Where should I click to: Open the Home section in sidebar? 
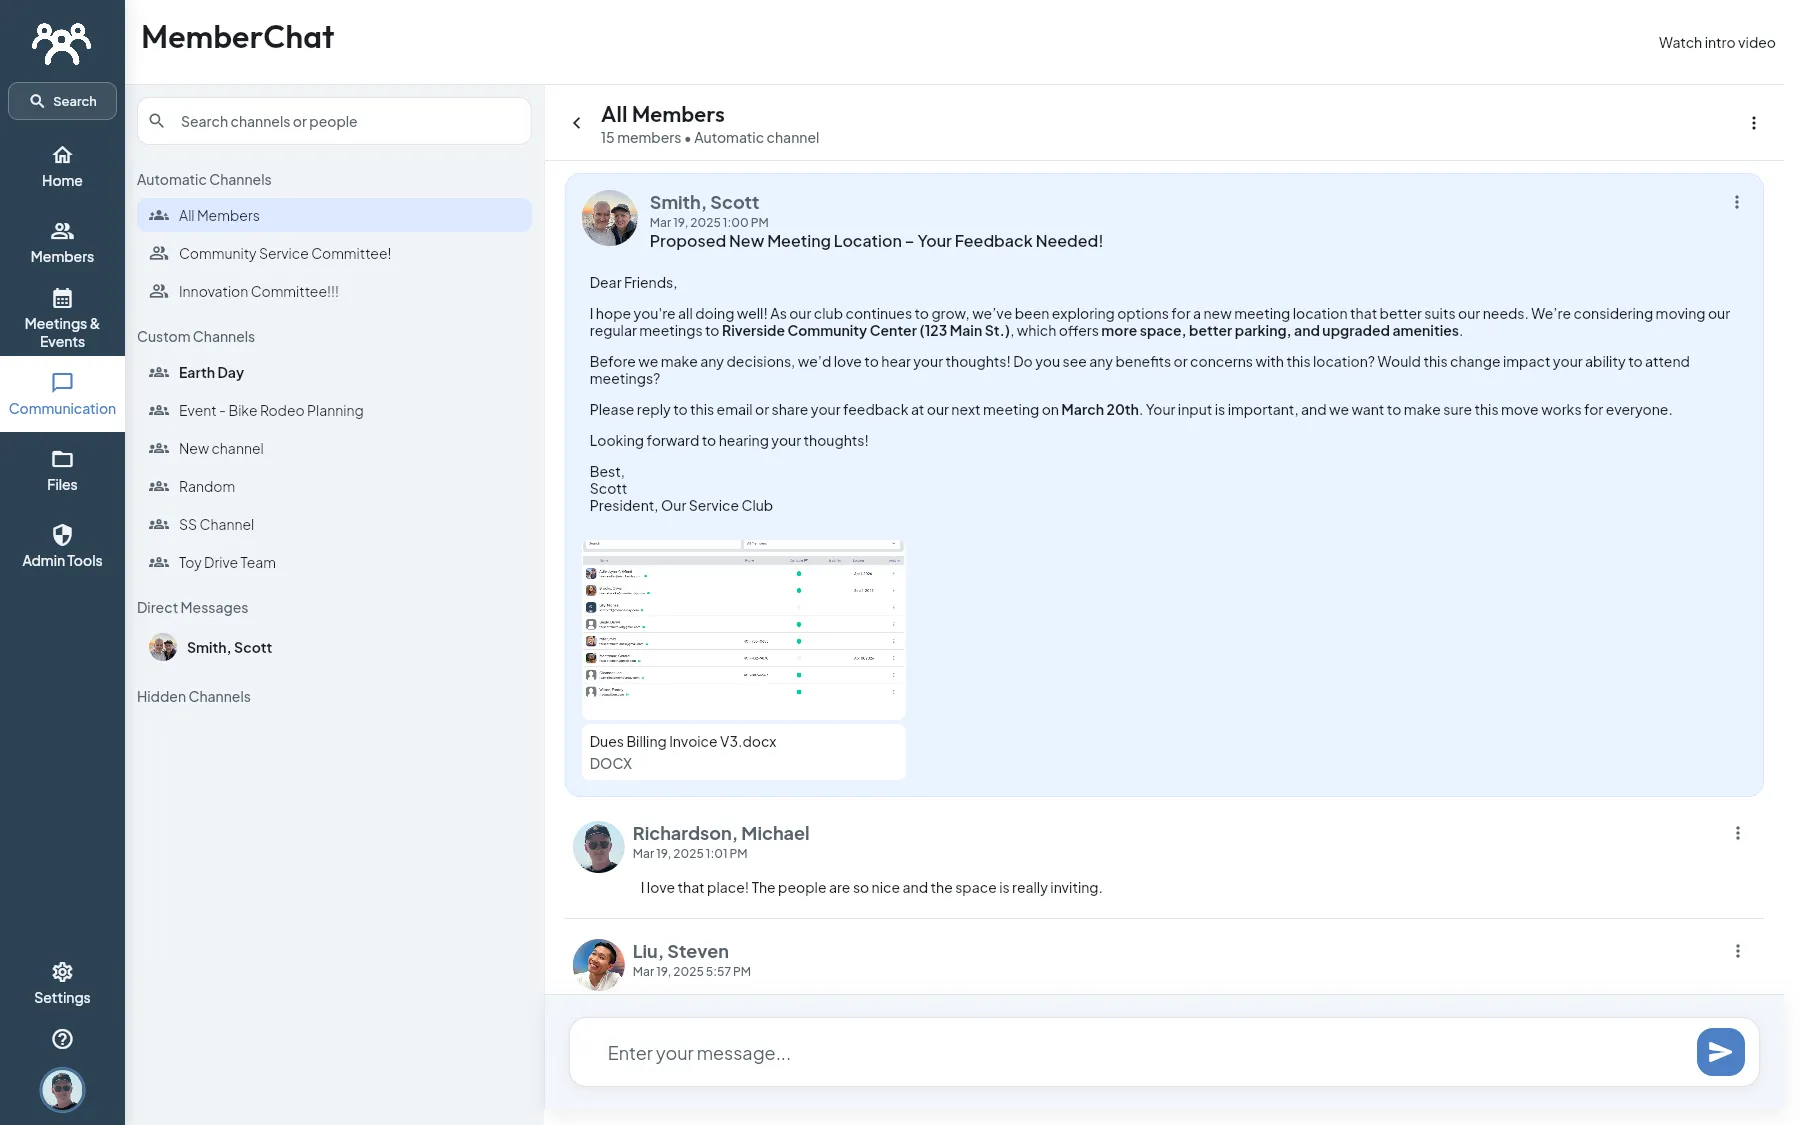tap(62, 166)
